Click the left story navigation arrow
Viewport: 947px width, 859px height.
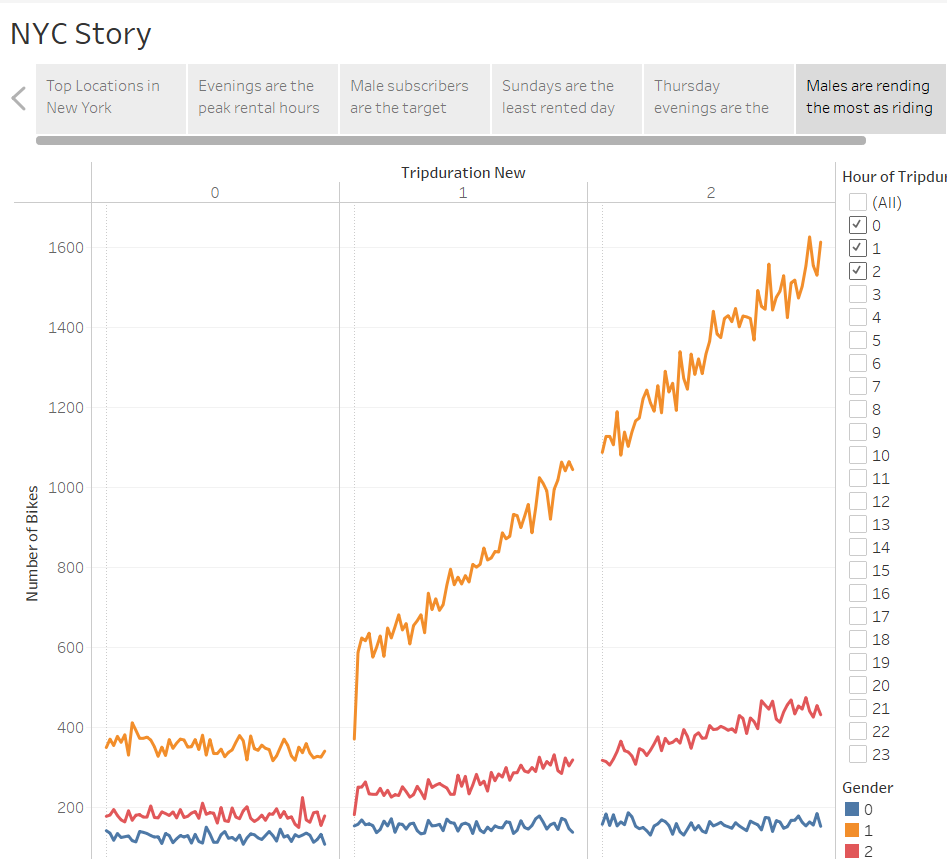tap(18, 98)
